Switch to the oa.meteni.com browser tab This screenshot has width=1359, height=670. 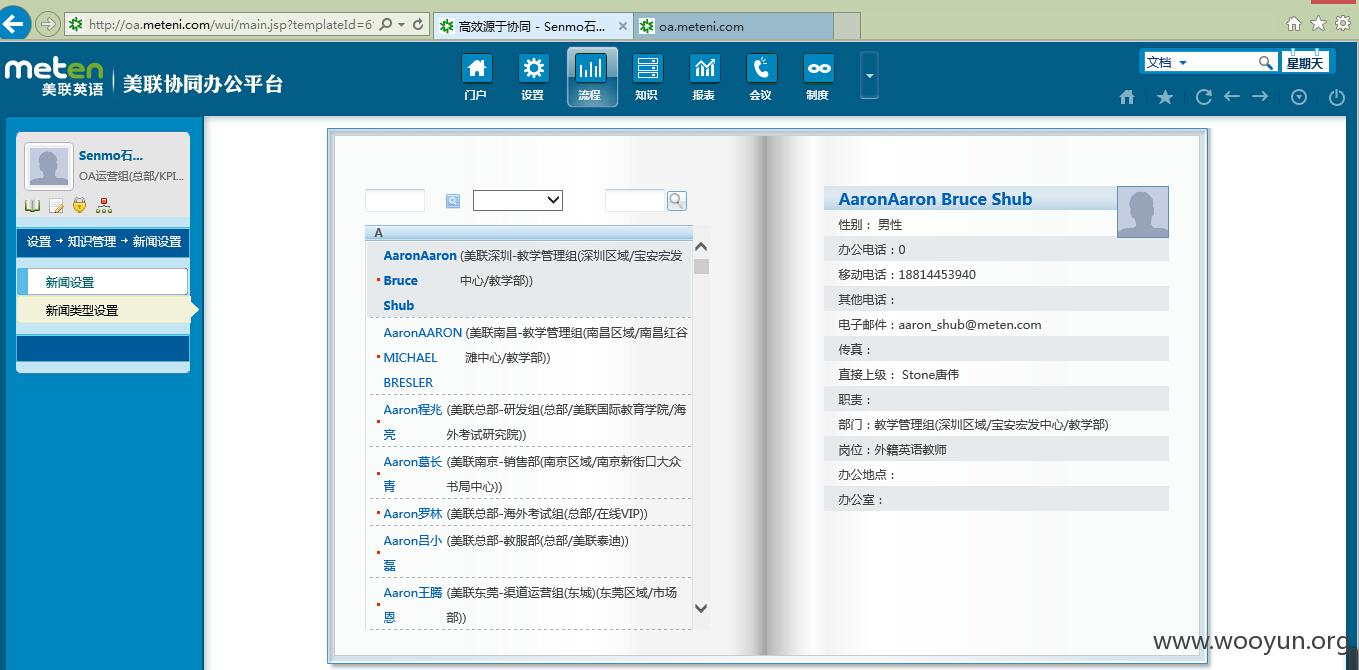pos(734,26)
